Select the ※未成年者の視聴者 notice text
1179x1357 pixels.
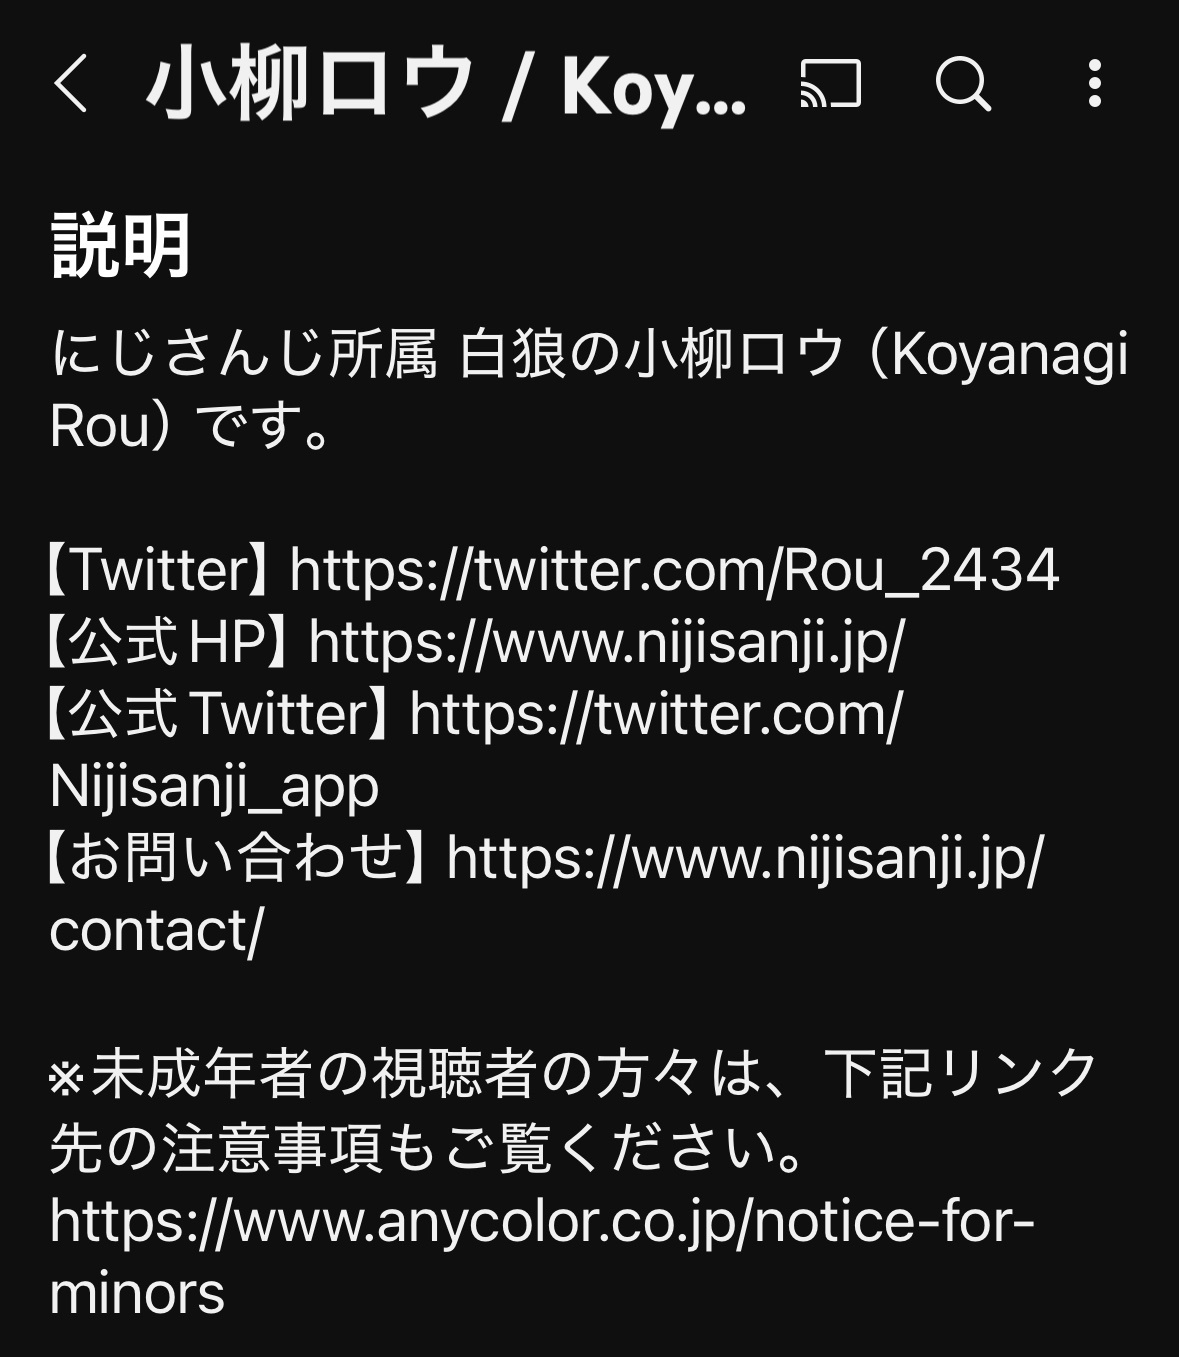[x=574, y=1111]
